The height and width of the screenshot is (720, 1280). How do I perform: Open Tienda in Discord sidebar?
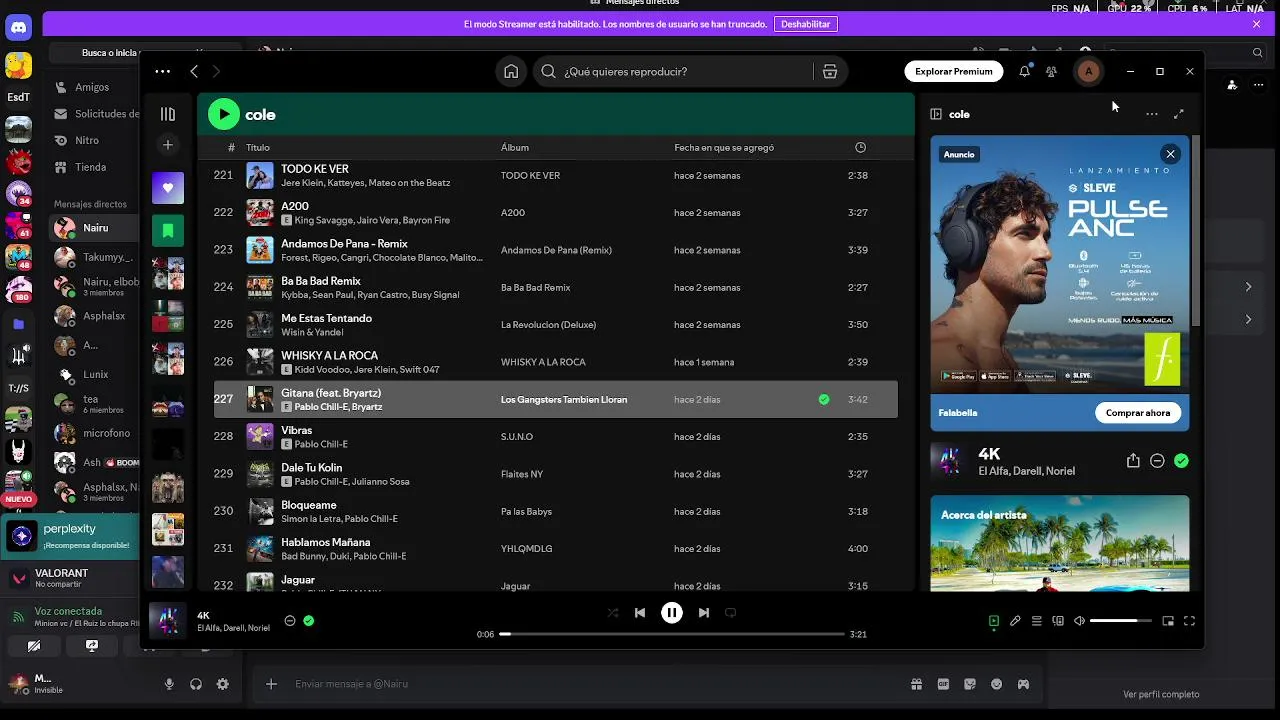coord(91,167)
